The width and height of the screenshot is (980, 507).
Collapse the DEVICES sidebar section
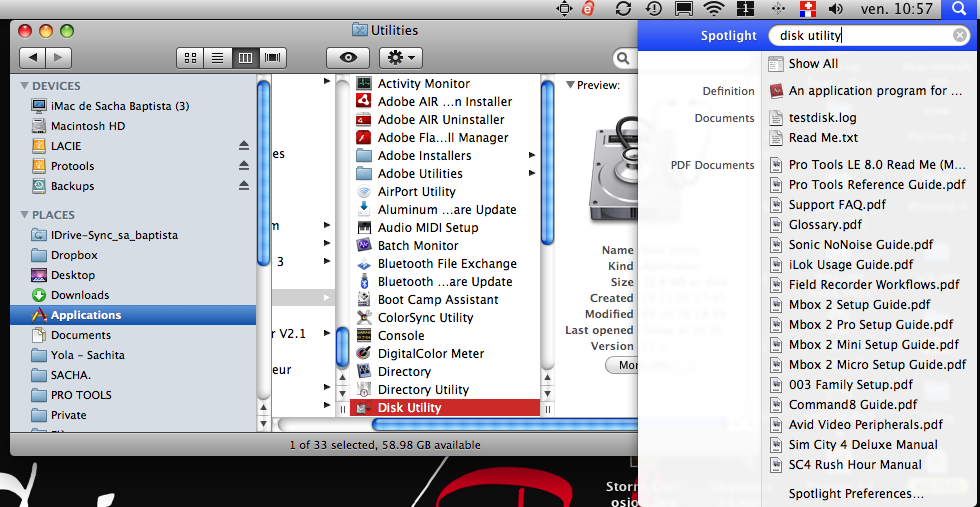pyautogui.click(x=24, y=86)
